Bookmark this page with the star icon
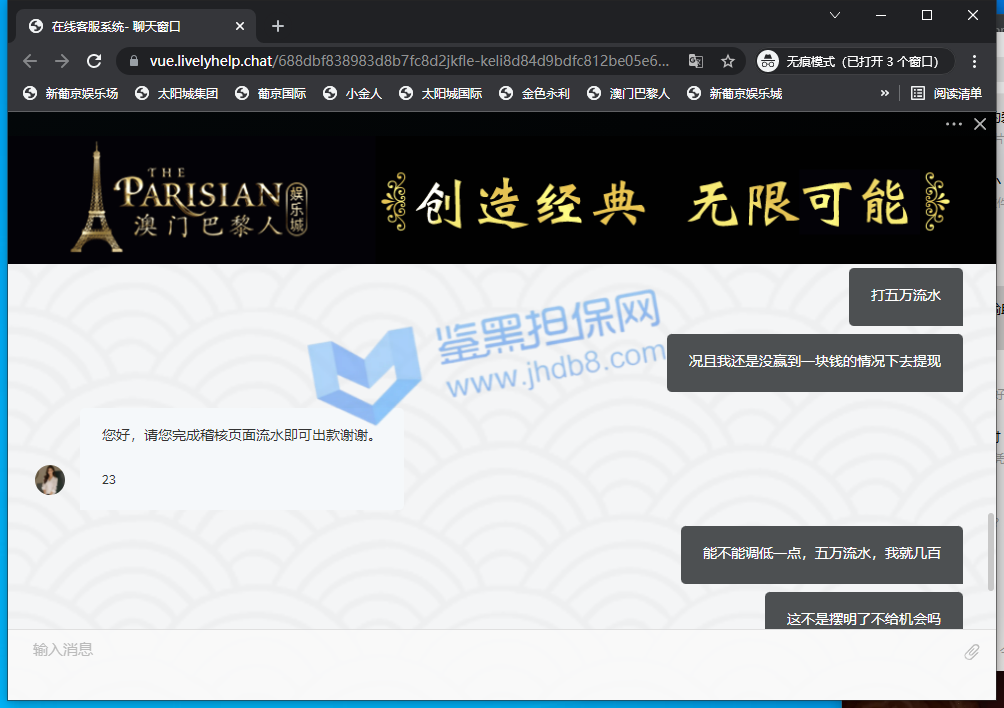 [x=728, y=61]
